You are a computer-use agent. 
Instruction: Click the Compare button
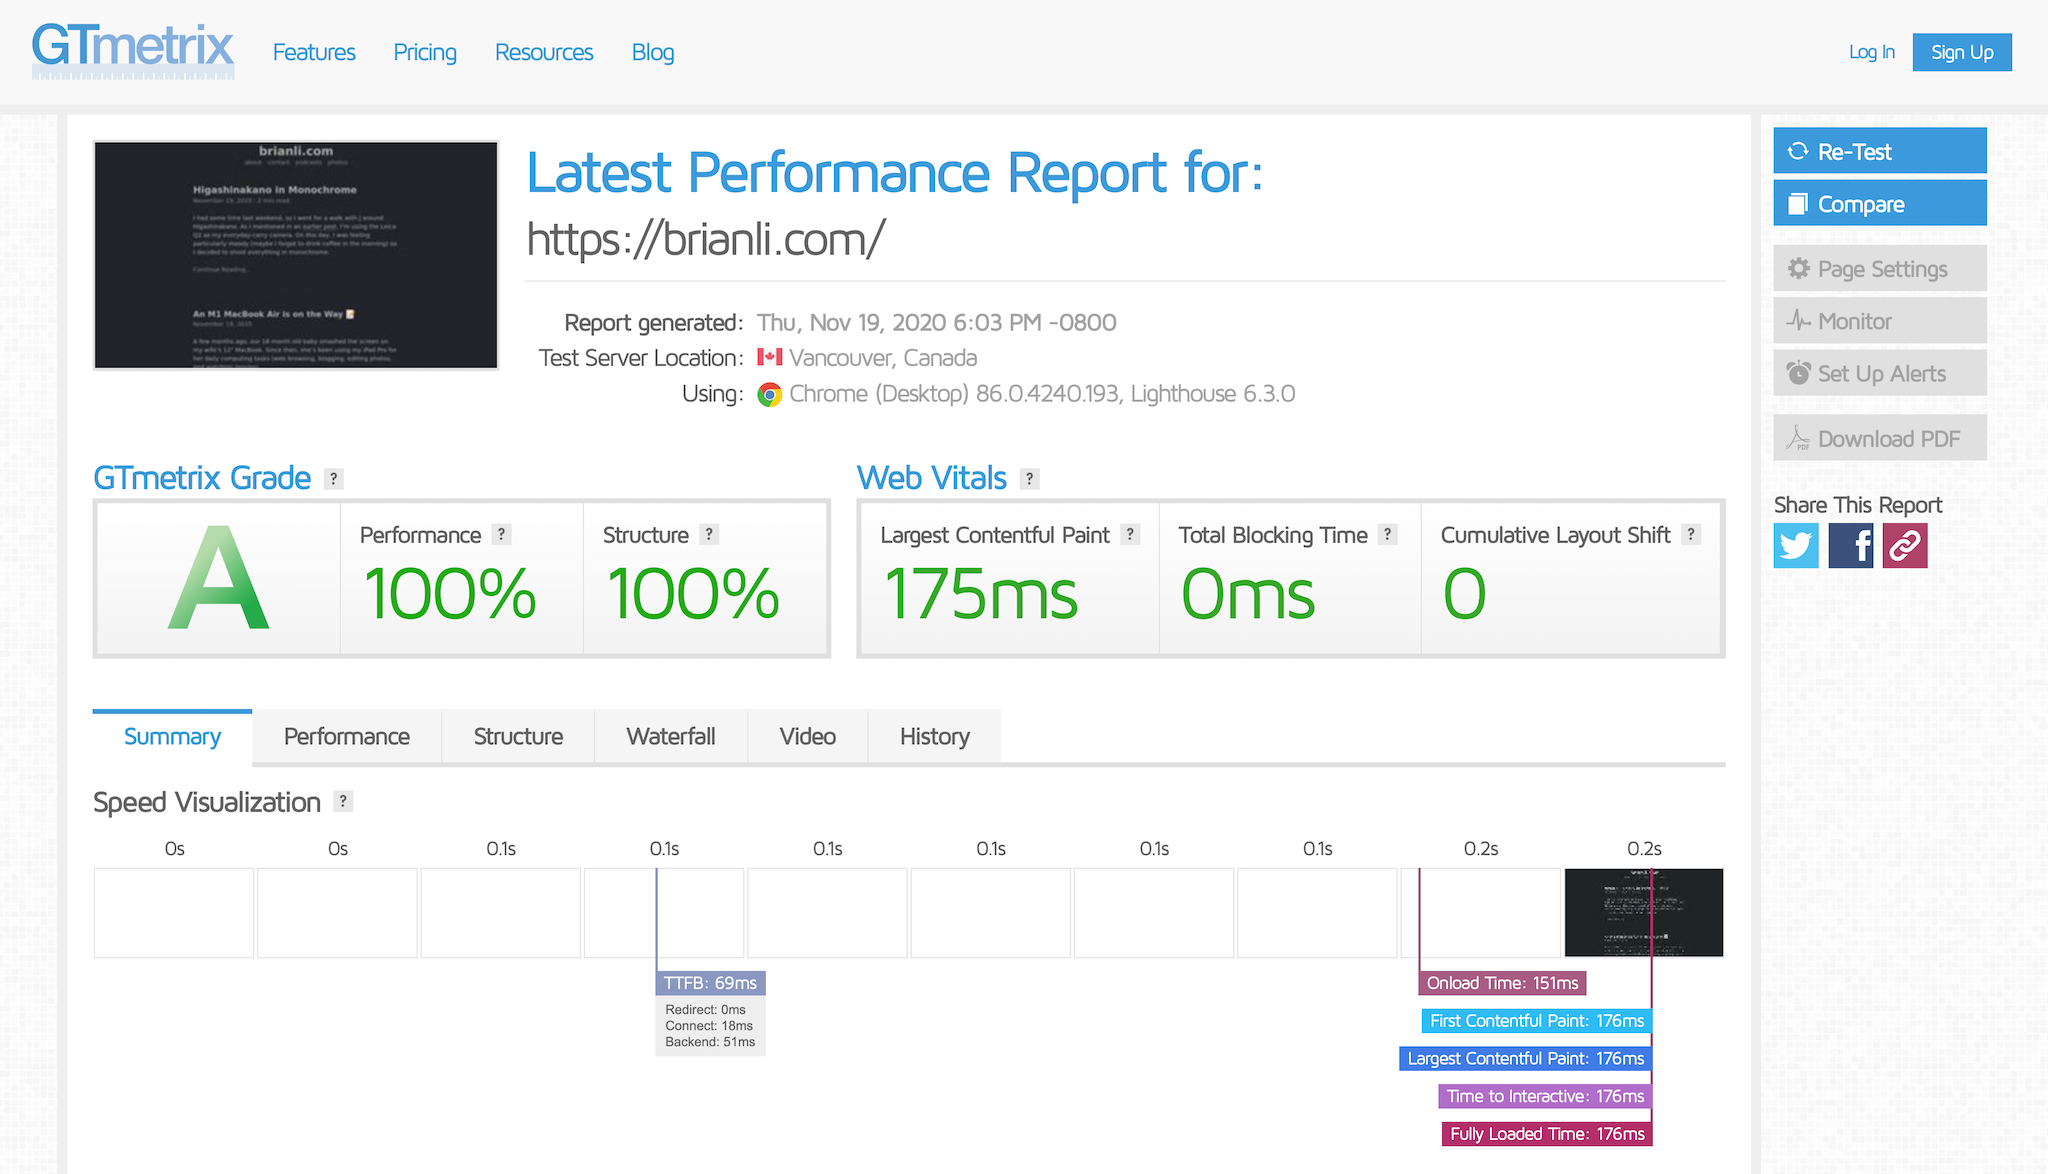point(1880,203)
